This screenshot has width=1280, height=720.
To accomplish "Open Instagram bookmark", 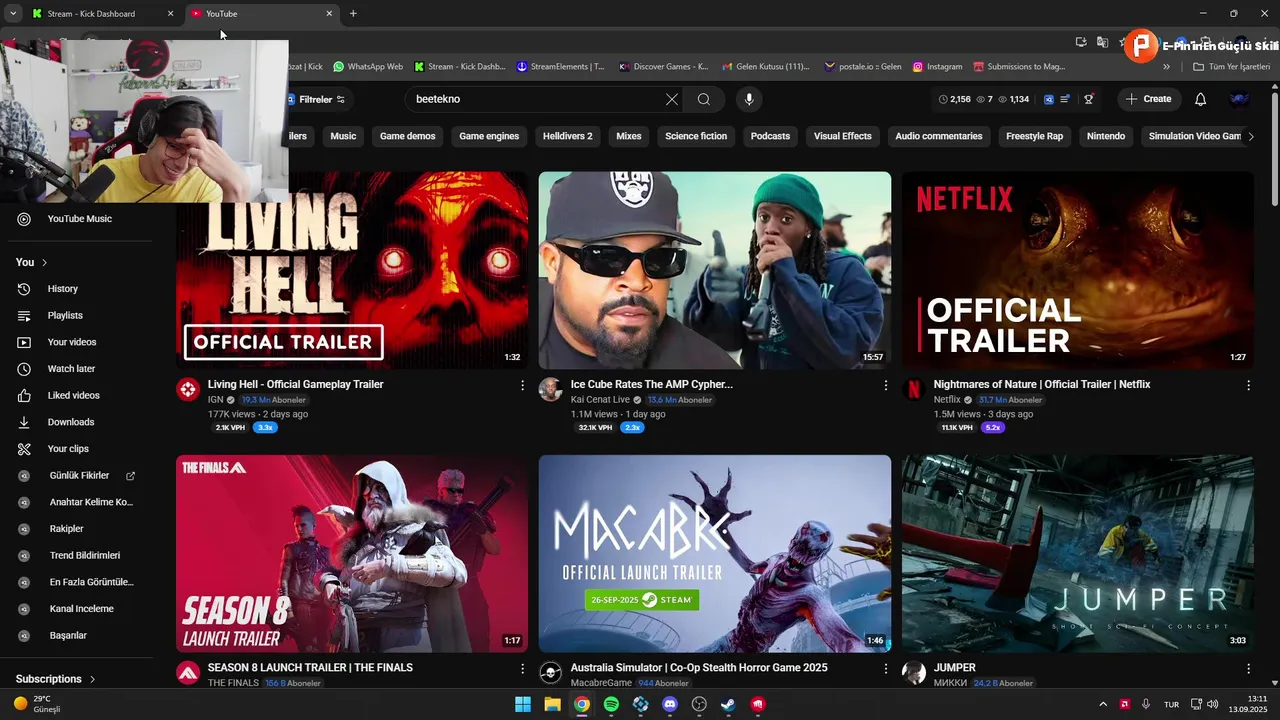I will coord(937,67).
